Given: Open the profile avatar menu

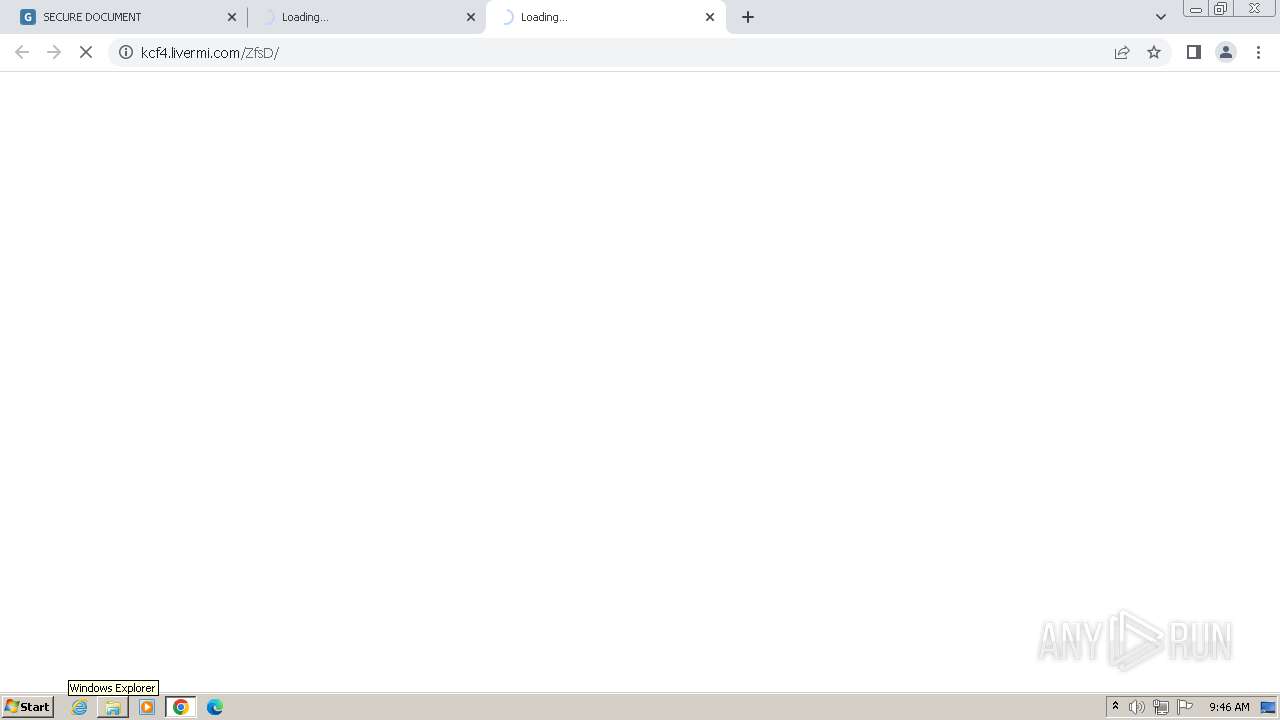Looking at the screenshot, I should pyautogui.click(x=1226, y=52).
